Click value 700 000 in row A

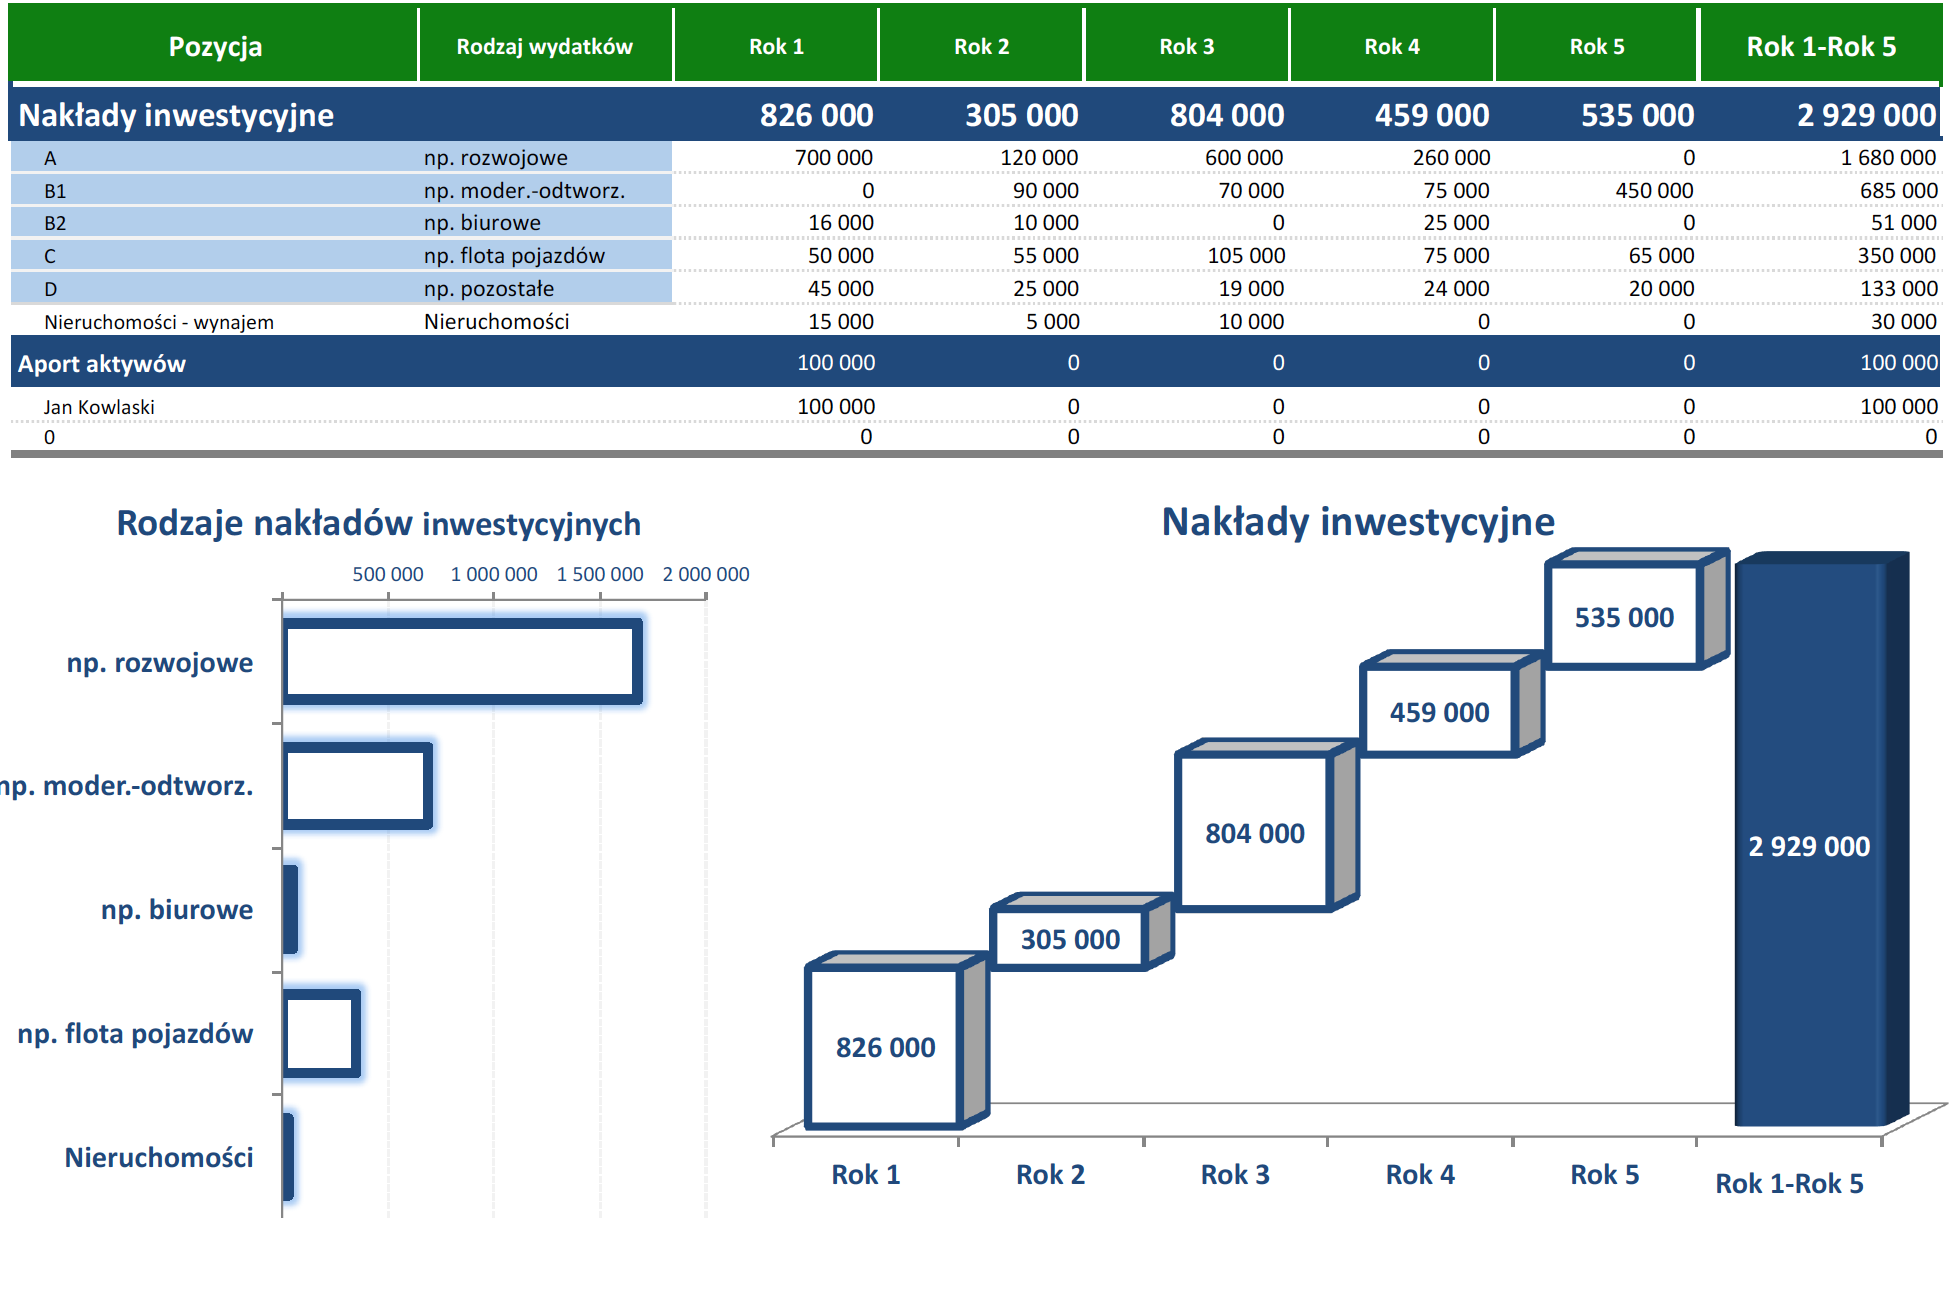[833, 158]
